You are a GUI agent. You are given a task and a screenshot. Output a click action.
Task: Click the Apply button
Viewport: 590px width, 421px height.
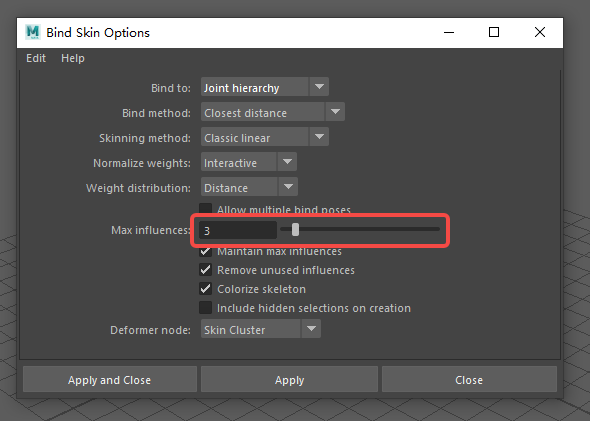click(289, 379)
